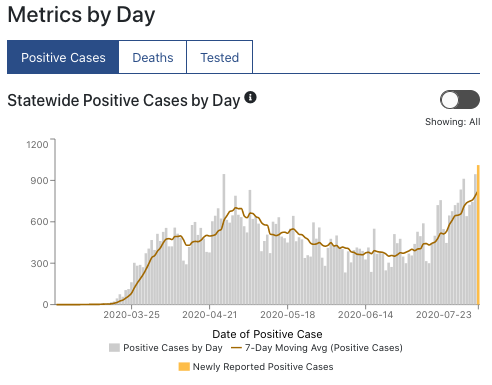Open the Tested tab

click(x=220, y=57)
